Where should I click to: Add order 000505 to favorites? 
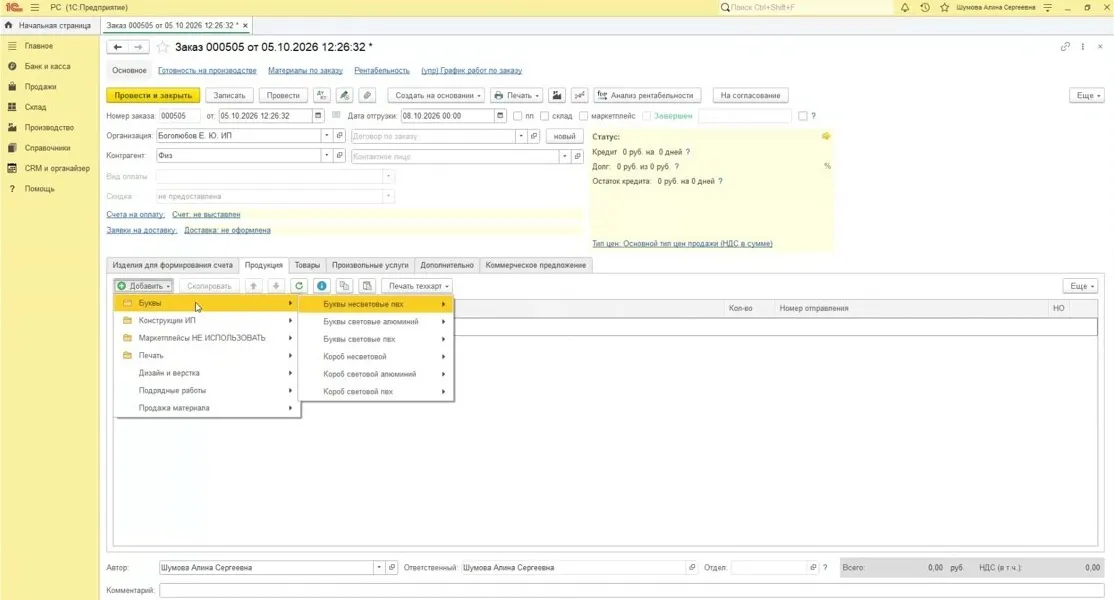(163, 47)
